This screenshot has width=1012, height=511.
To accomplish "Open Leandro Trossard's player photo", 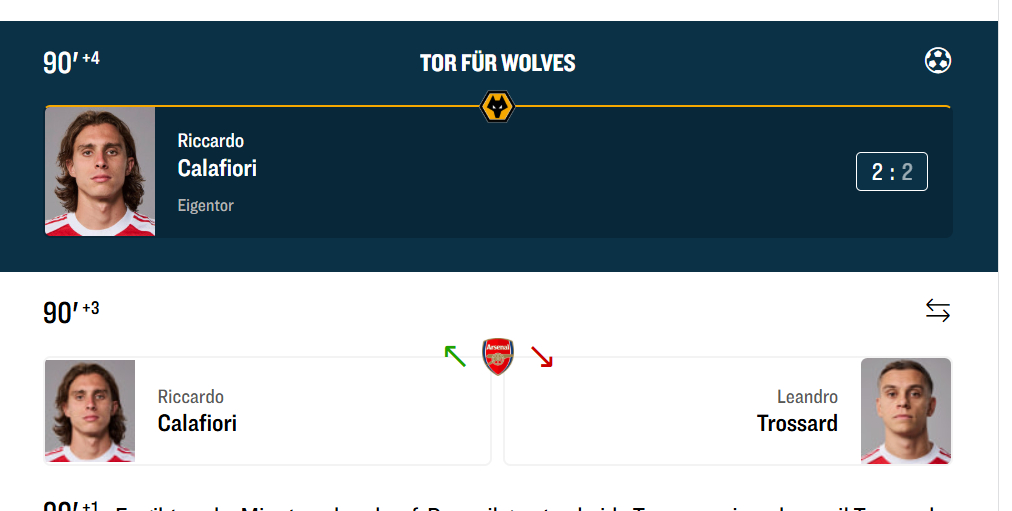I will click(905, 410).
